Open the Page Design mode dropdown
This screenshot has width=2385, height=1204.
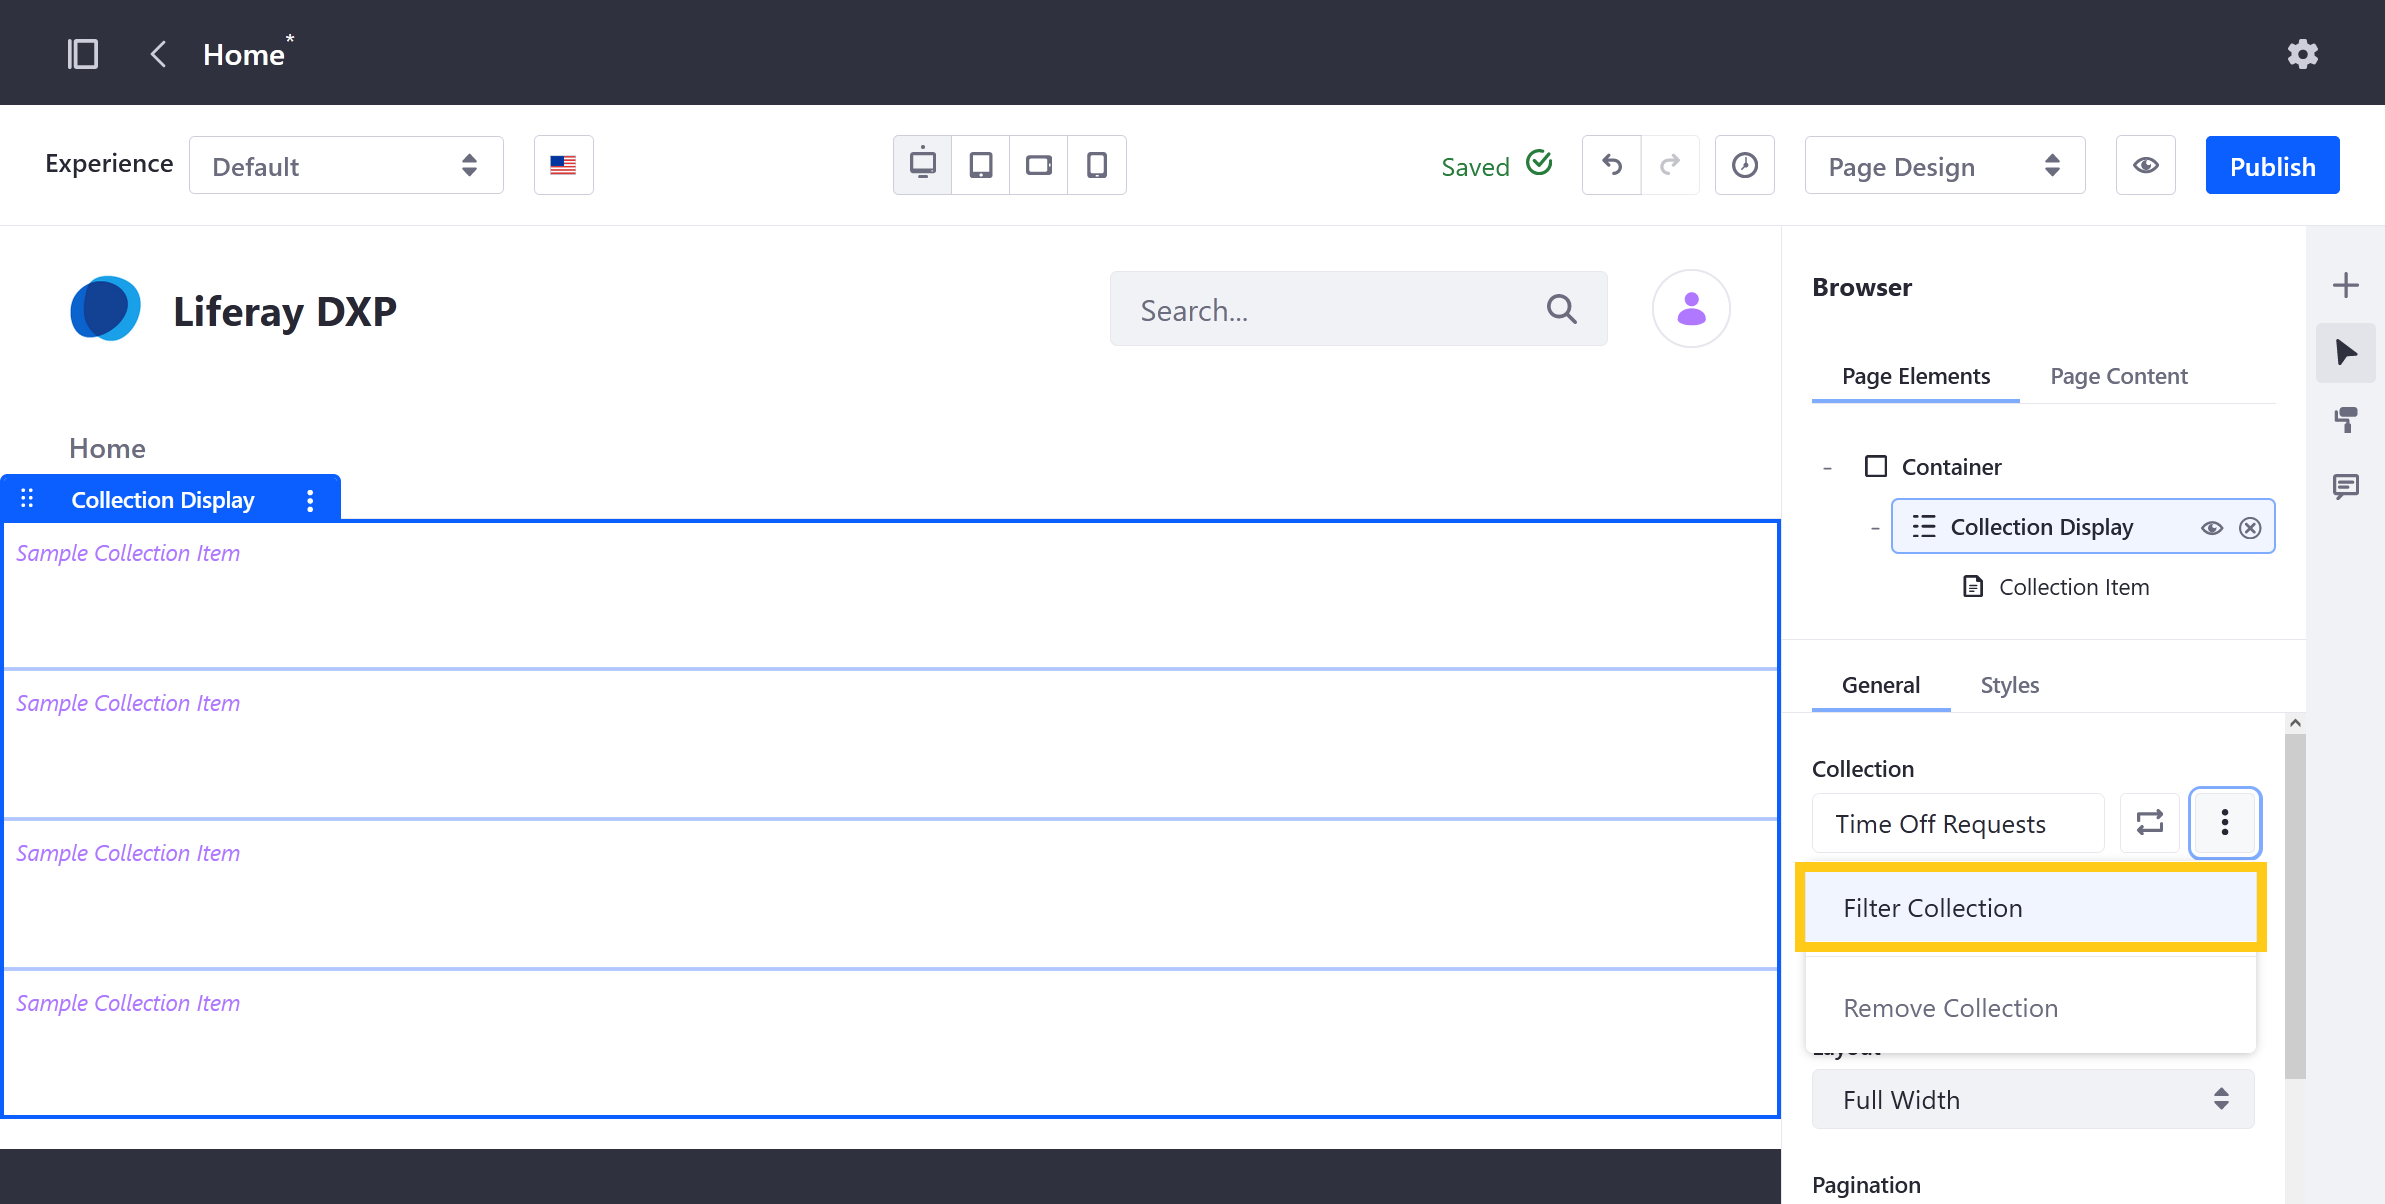[x=1945, y=165]
